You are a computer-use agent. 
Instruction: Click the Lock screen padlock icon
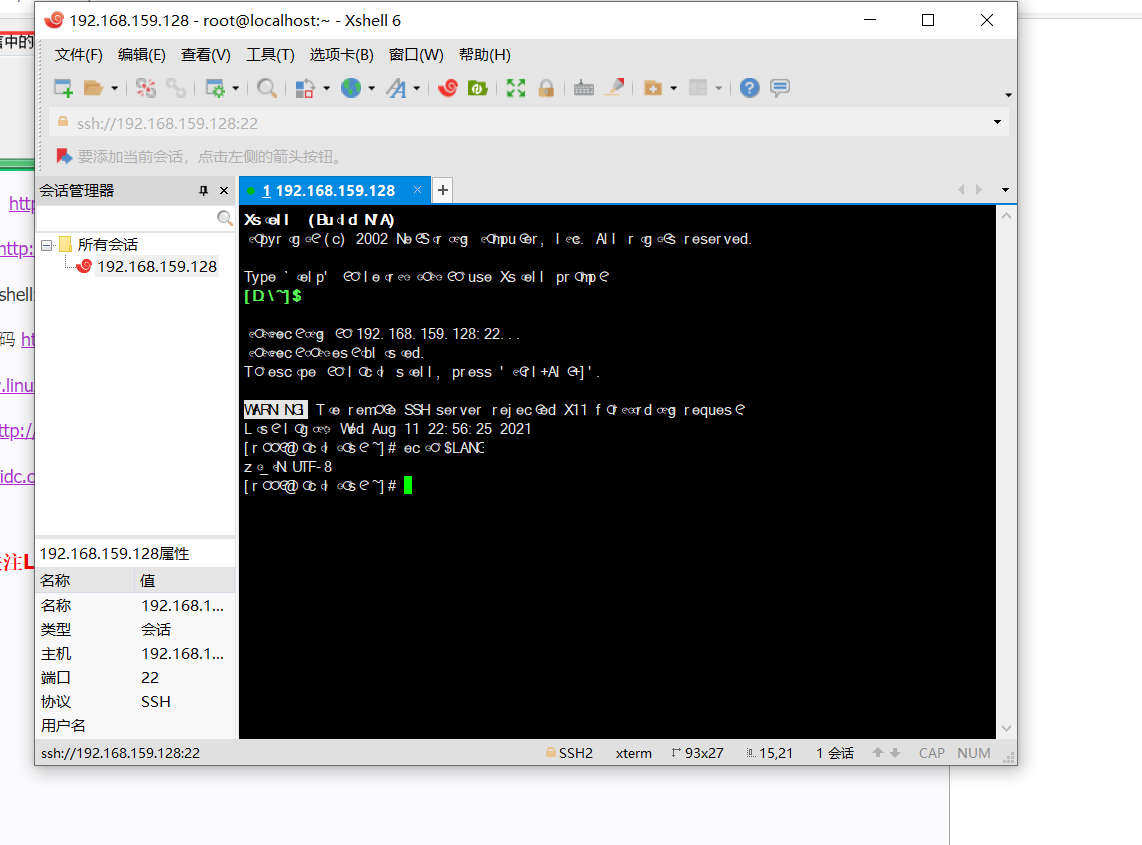coord(546,88)
